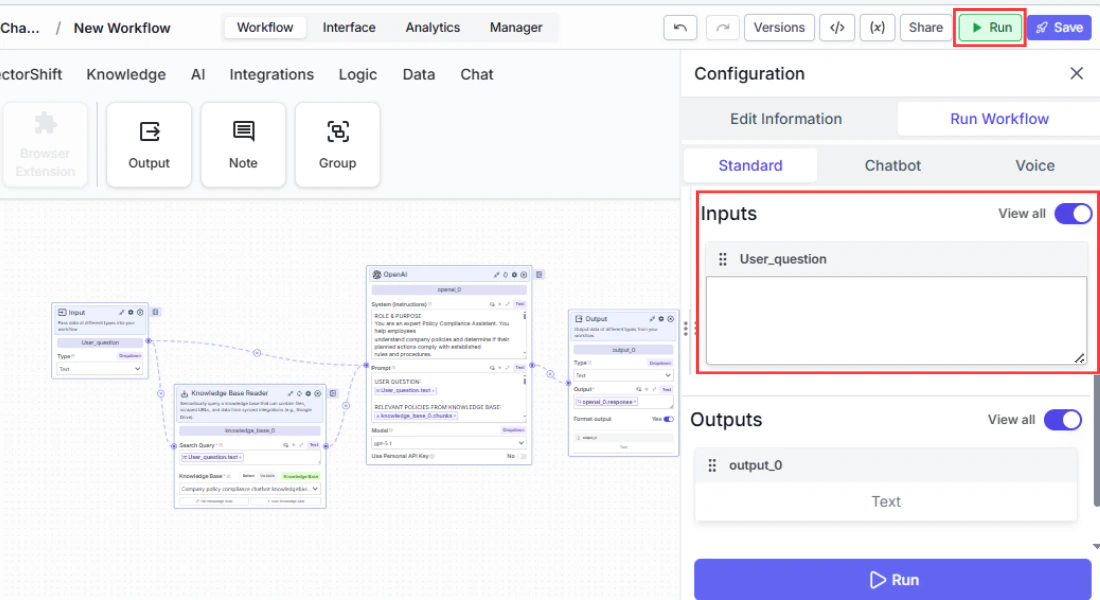The width and height of the screenshot is (1100, 600).
Task: Expand the System (Instructions) field editor
Action: tap(507, 305)
